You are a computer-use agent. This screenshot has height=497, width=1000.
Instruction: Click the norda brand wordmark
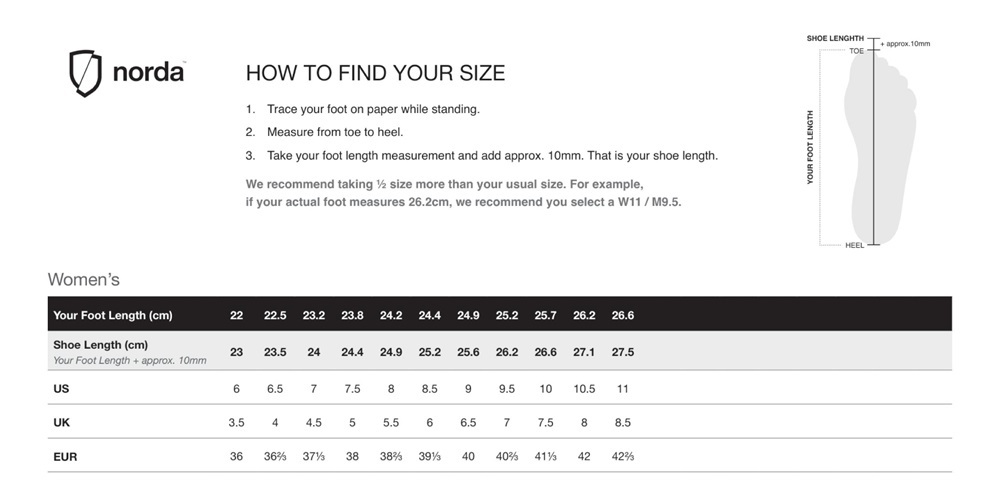point(149,74)
